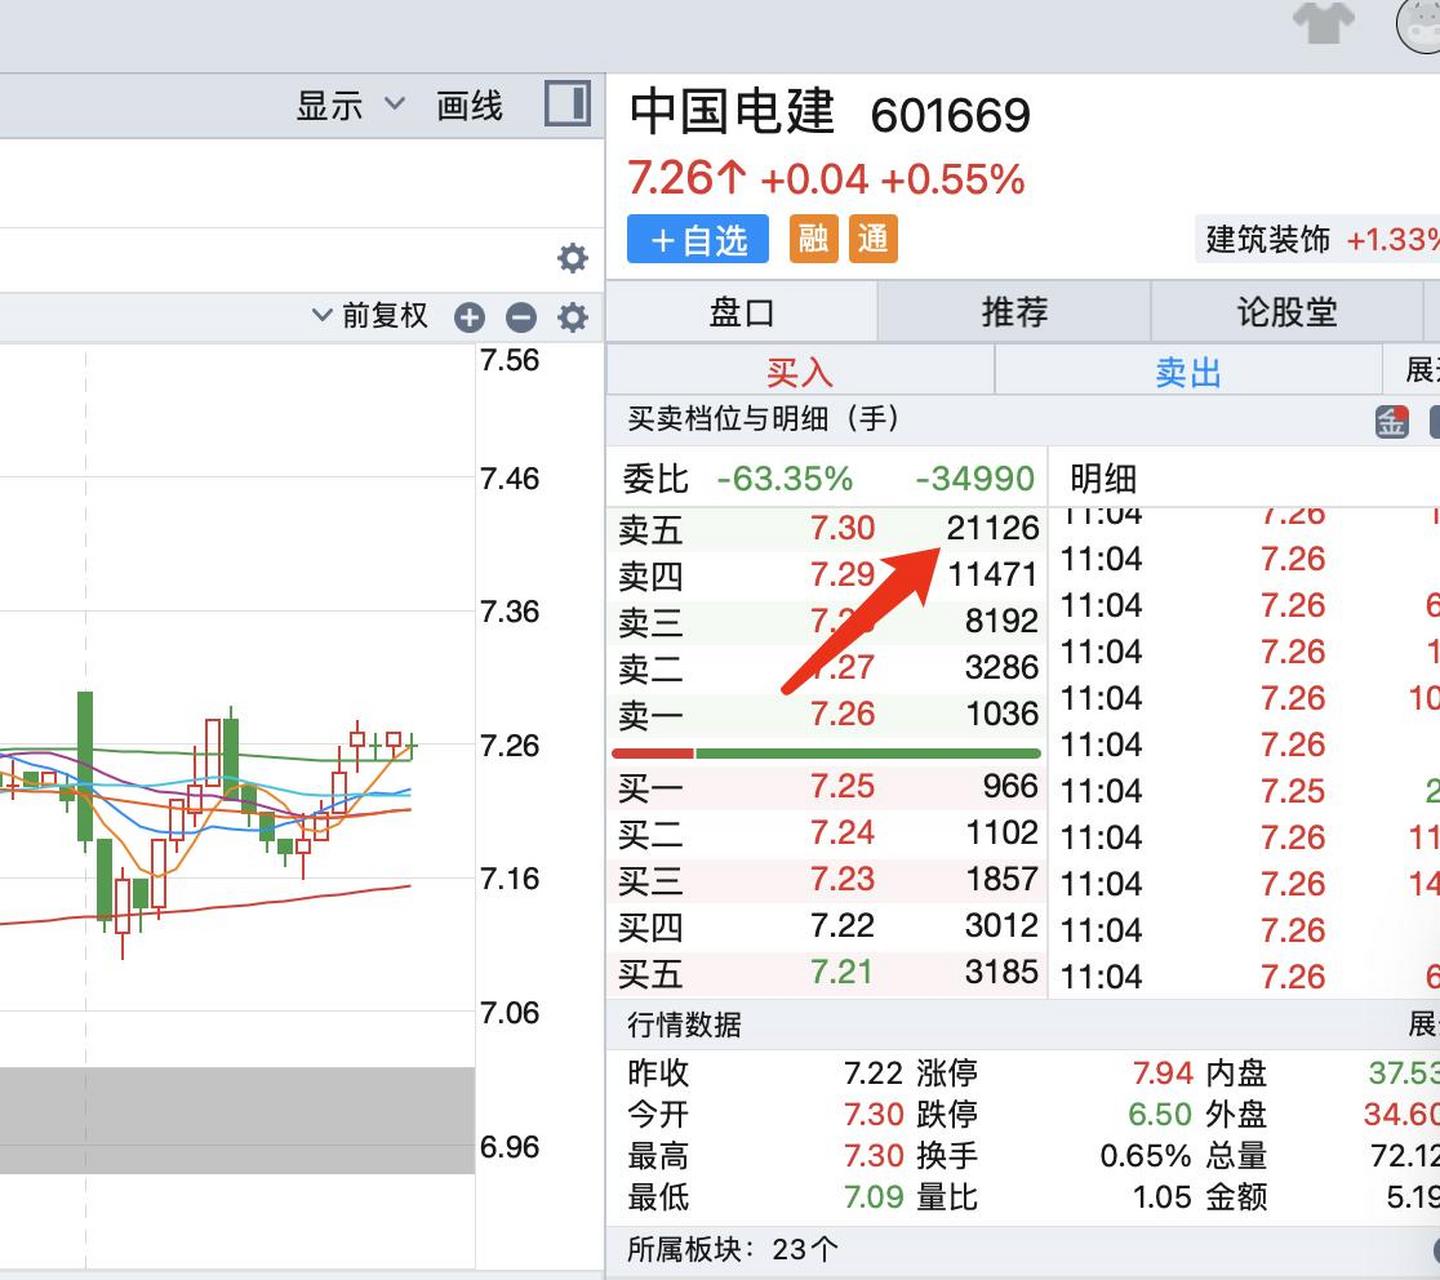Select the 卖一 row at 7.26

(x=828, y=714)
